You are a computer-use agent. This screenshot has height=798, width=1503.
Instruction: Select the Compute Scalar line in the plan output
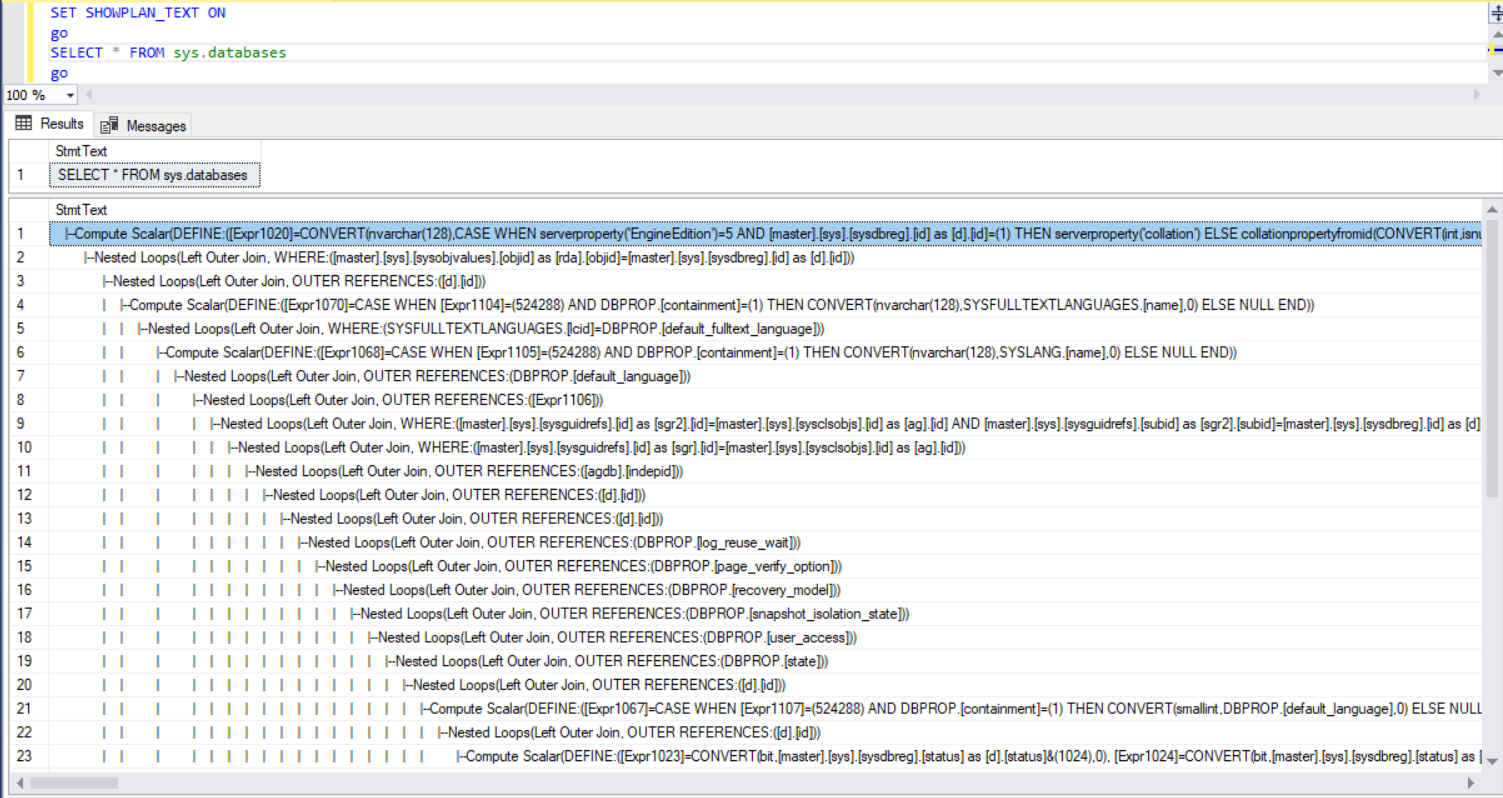click(400, 233)
